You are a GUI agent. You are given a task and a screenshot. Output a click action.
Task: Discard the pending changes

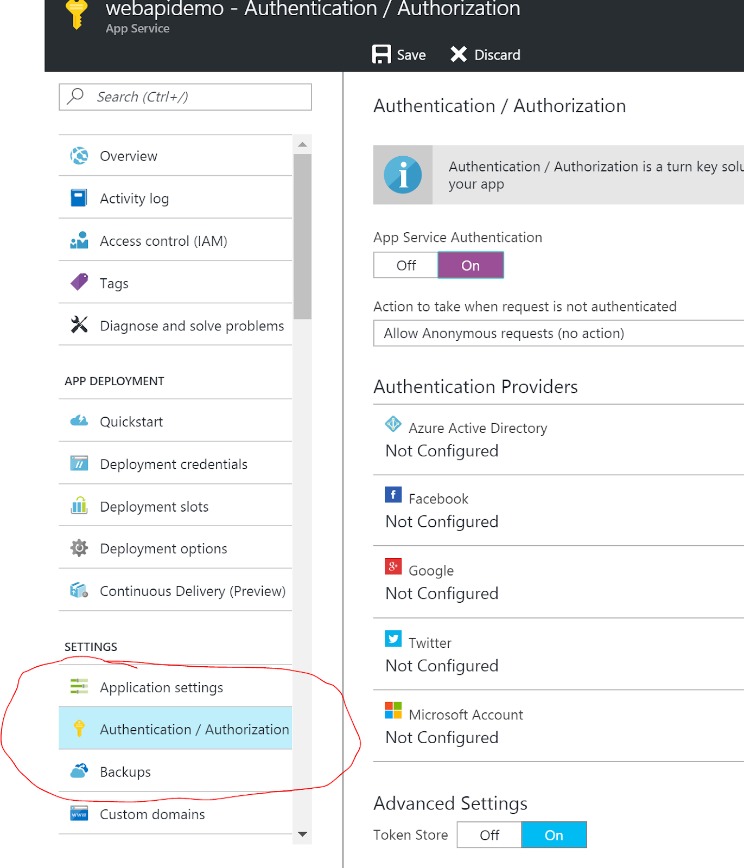pyautogui.click(x=485, y=55)
